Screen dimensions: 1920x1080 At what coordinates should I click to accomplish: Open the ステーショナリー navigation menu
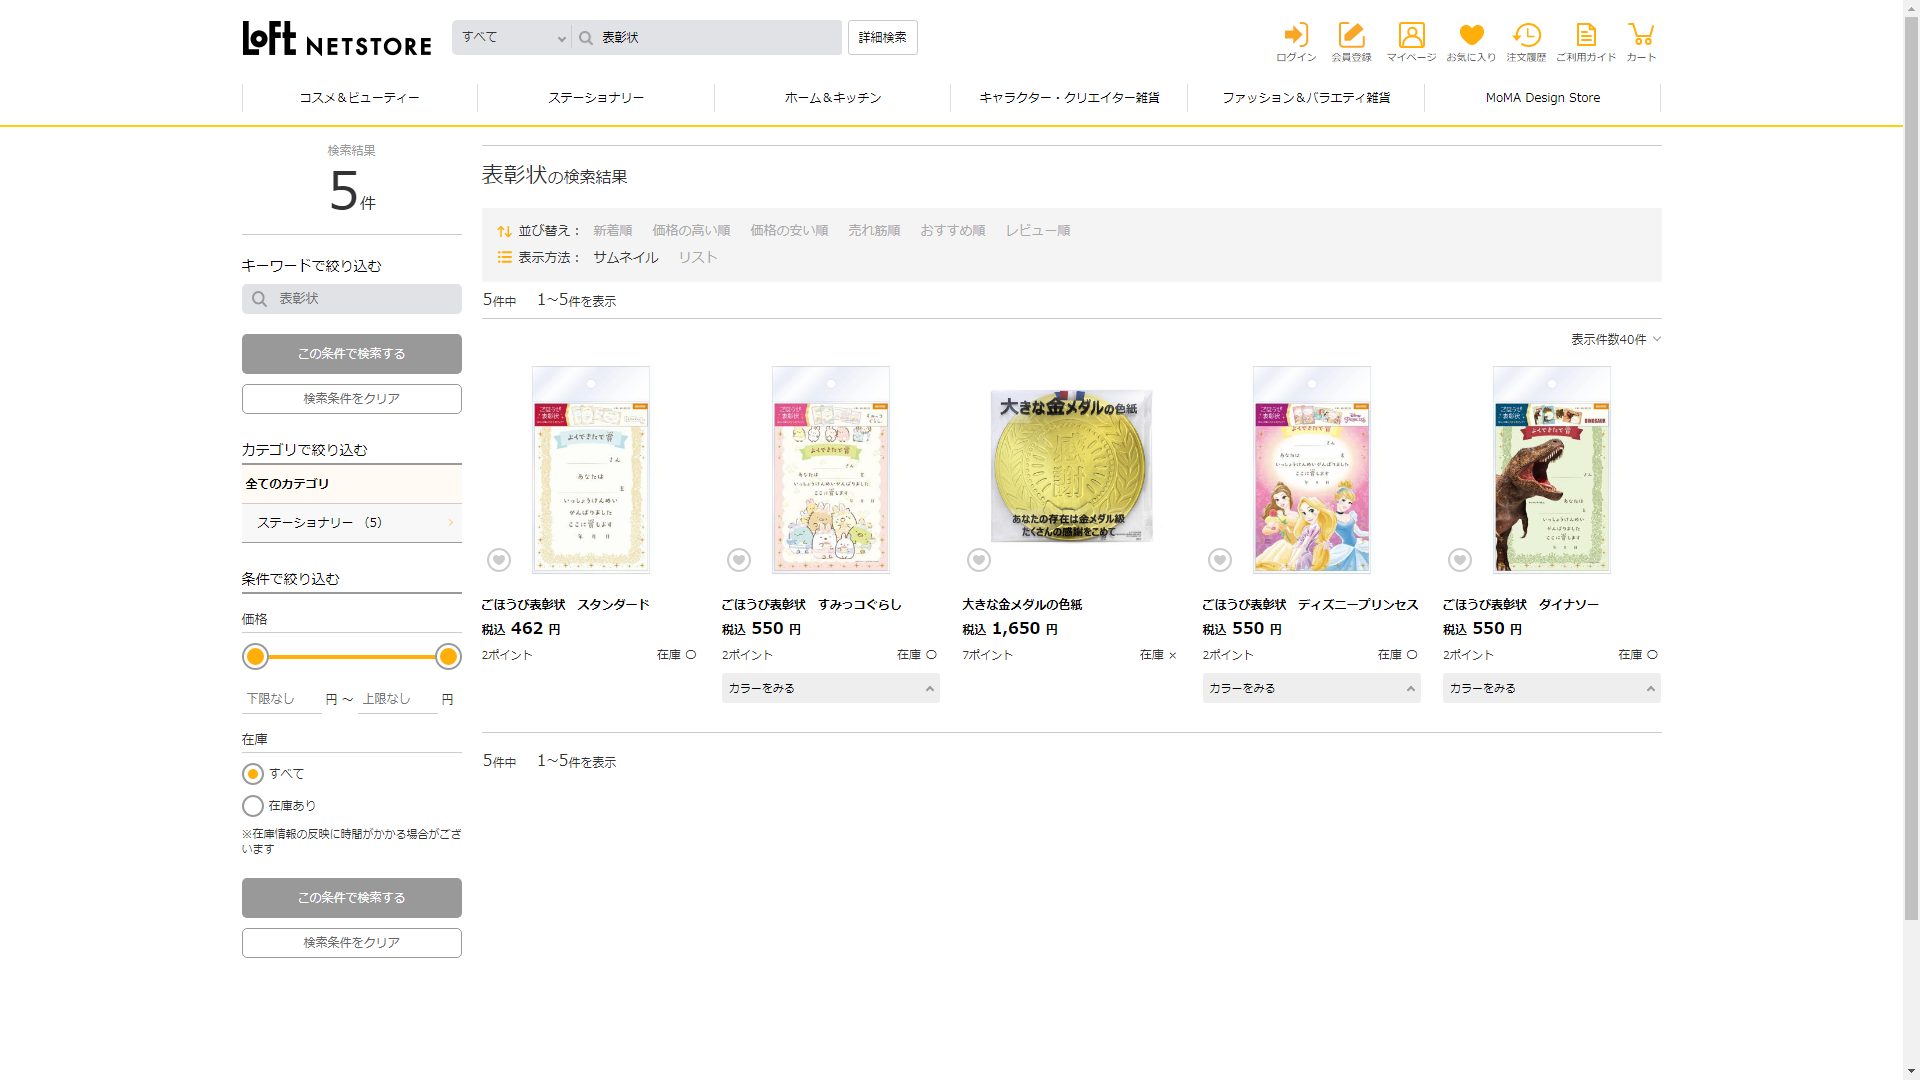[x=596, y=98]
